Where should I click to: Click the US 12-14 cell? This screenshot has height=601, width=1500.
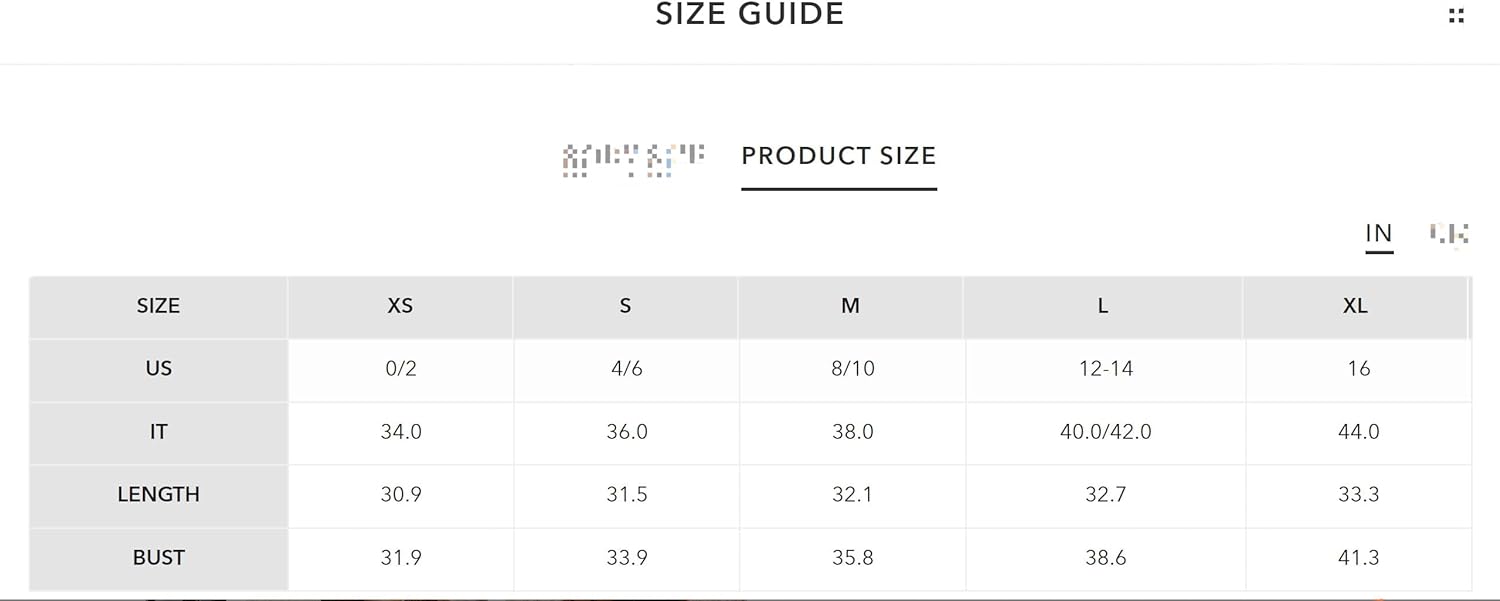click(1106, 370)
